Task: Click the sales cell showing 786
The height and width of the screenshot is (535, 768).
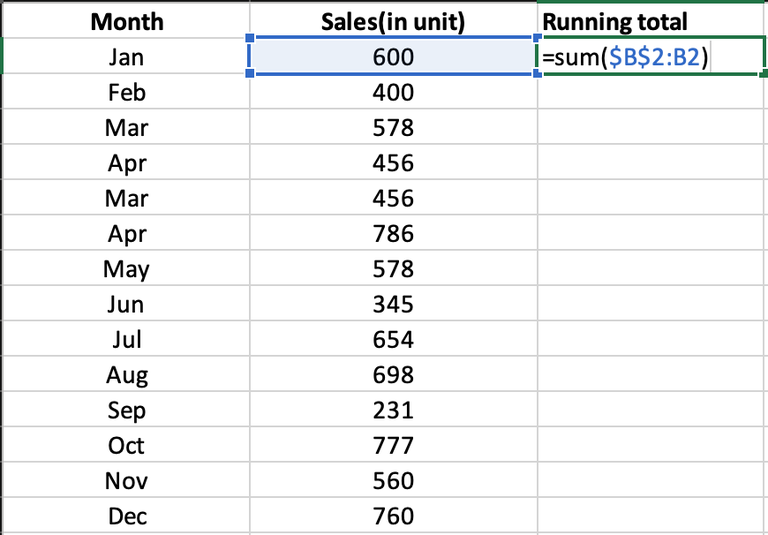Action: pyautogui.click(x=393, y=234)
